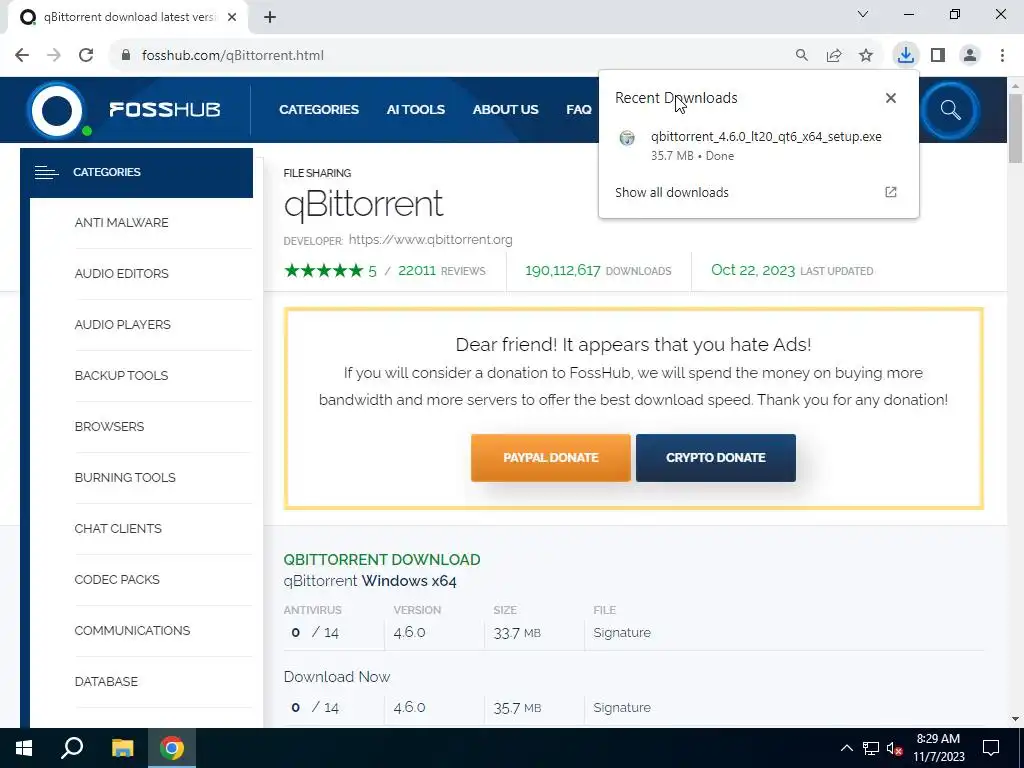1024x768 pixels.
Task: Click the CRYPTO DONATE button
Action: click(716, 458)
